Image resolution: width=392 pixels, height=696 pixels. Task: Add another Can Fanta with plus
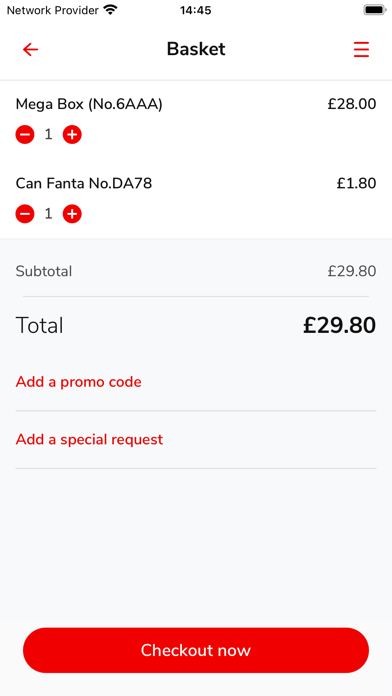coord(72,214)
